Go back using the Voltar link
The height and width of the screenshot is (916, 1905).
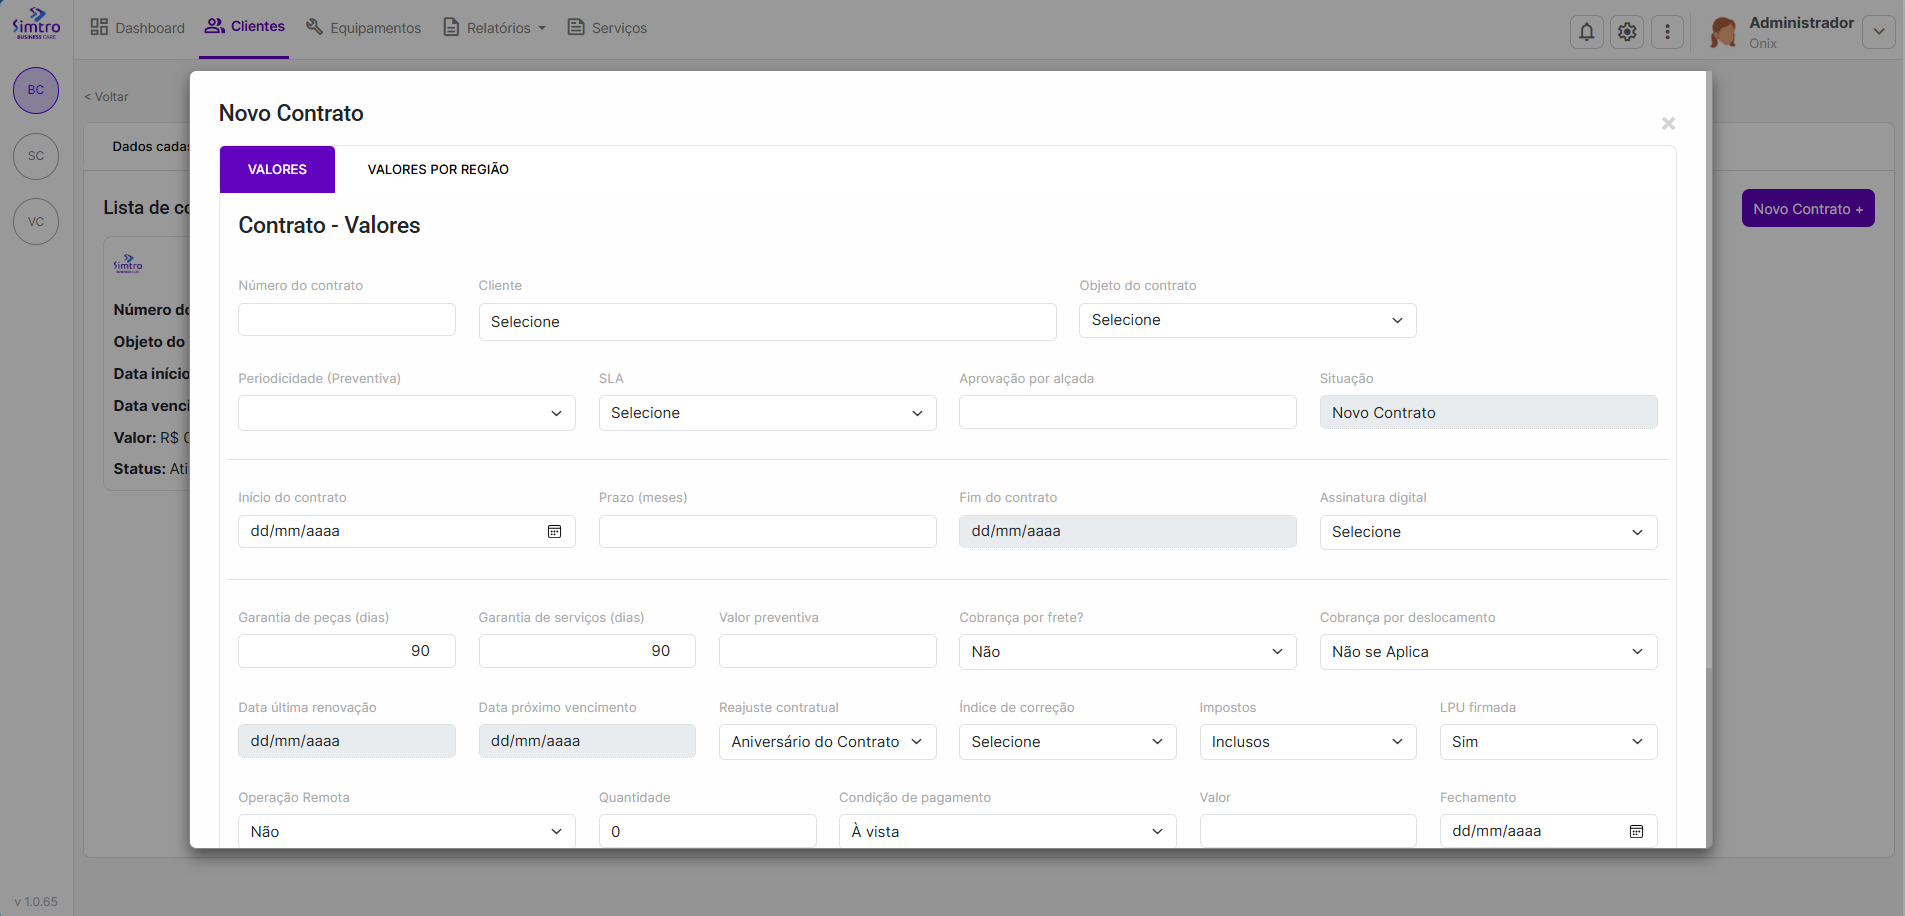(107, 97)
